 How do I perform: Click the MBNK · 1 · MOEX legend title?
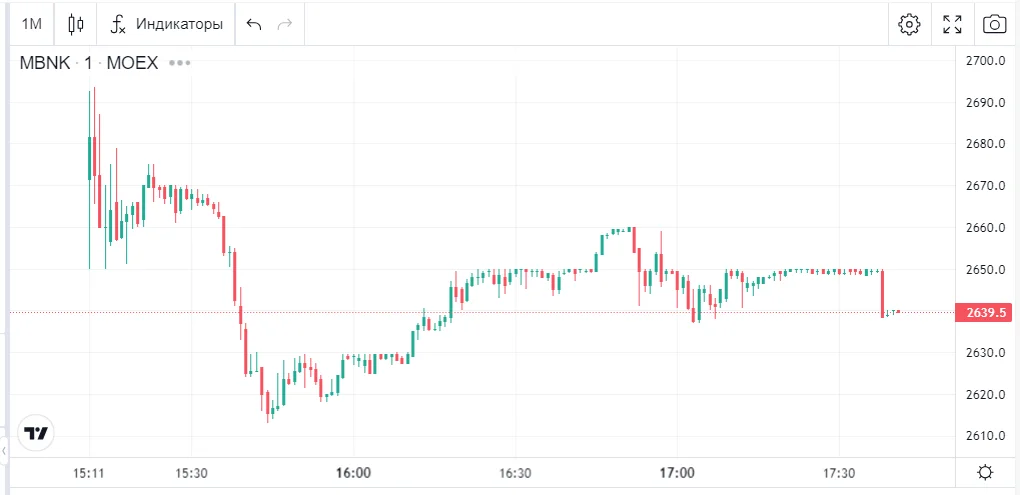click(x=89, y=63)
